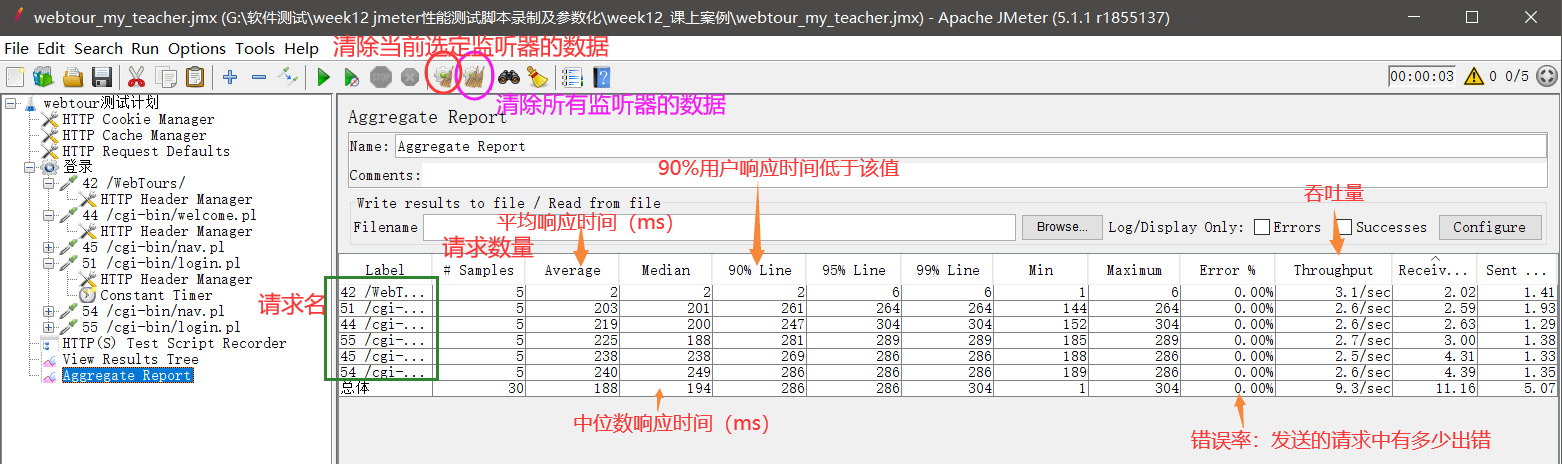The height and width of the screenshot is (464, 1562).
Task: Open the Search menu
Action: point(99,48)
